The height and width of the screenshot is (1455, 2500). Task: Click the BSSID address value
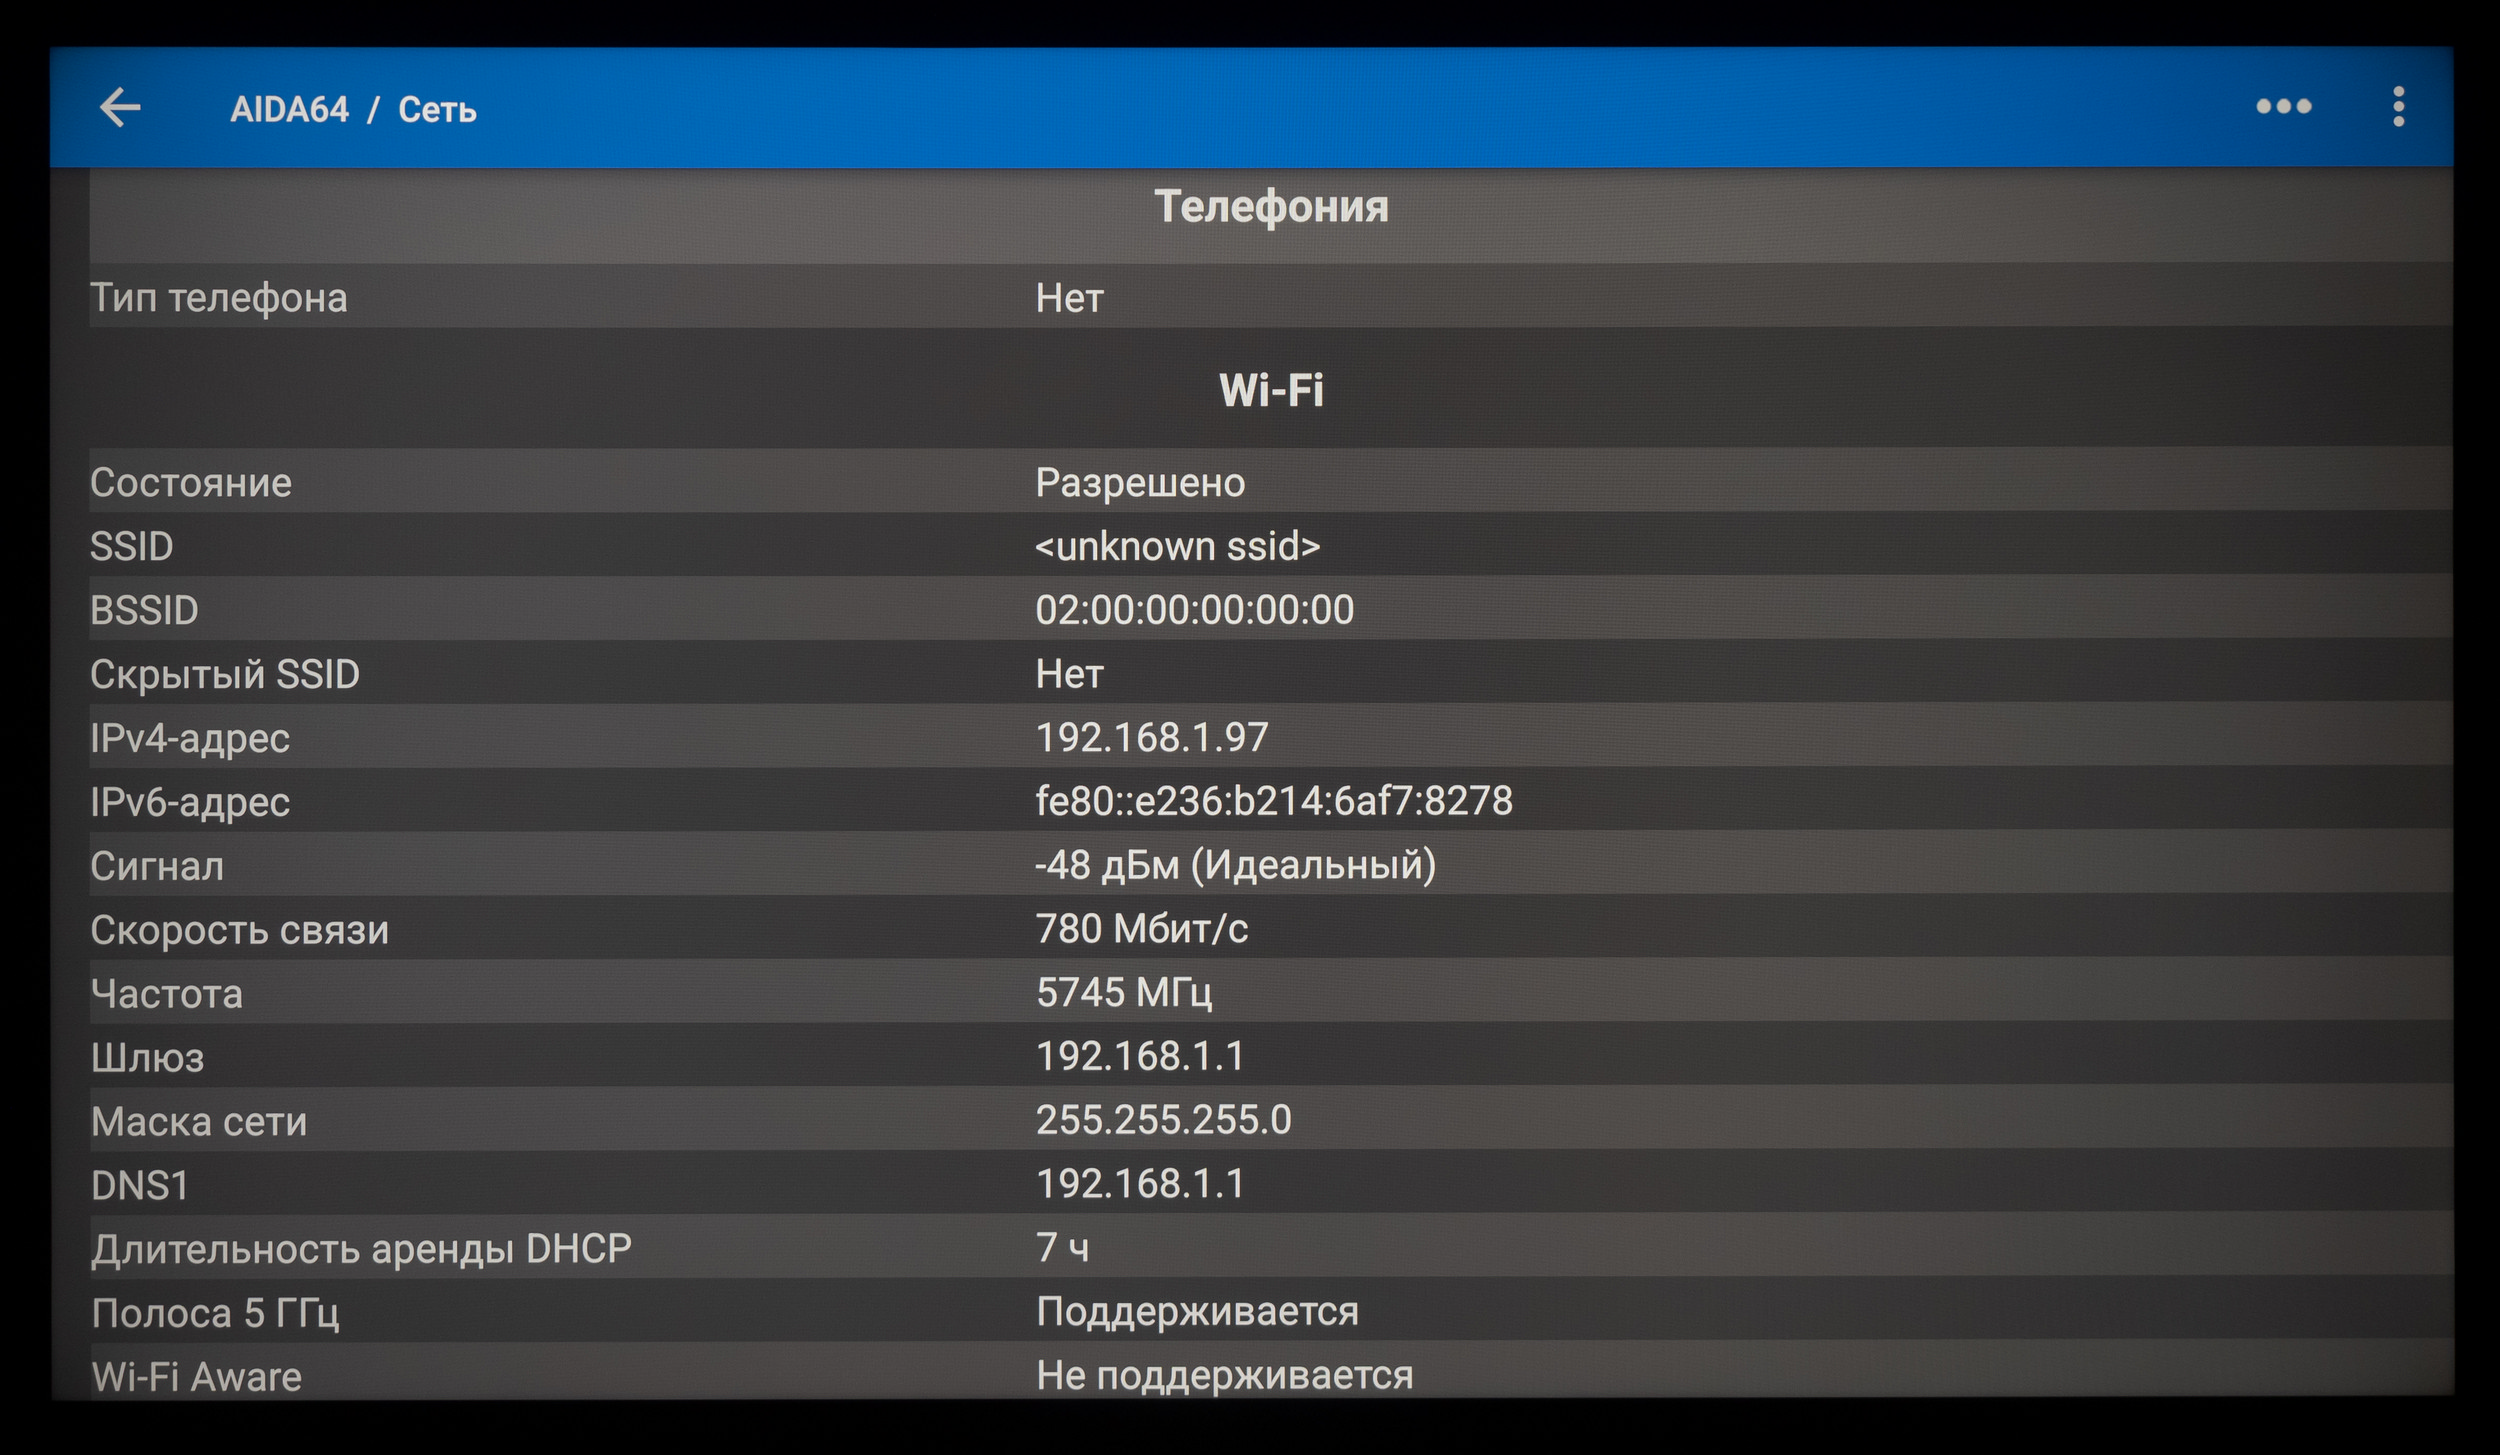pos(1194,610)
